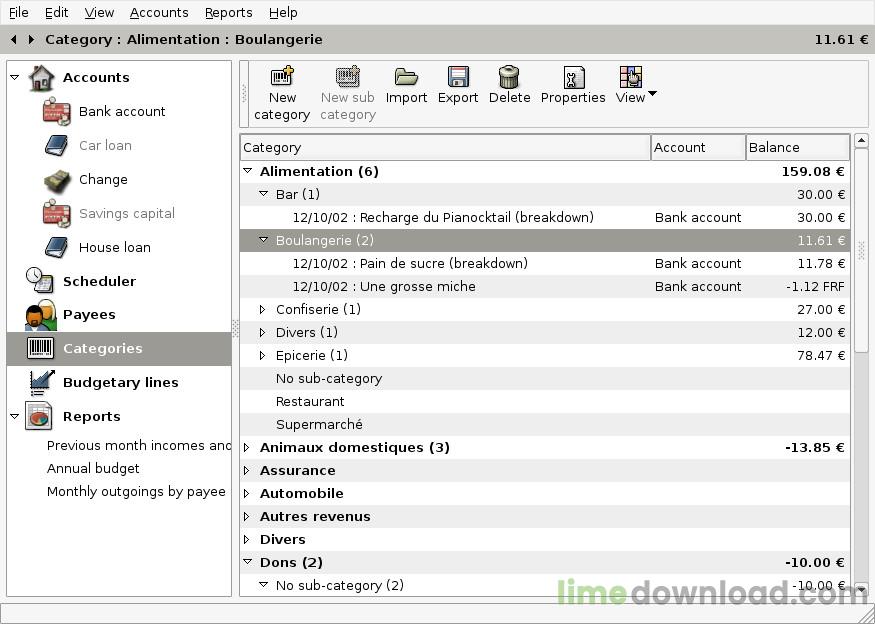Go back with the left navigation arrow
Viewport: 875px width, 624px height.
coord(14,39)
